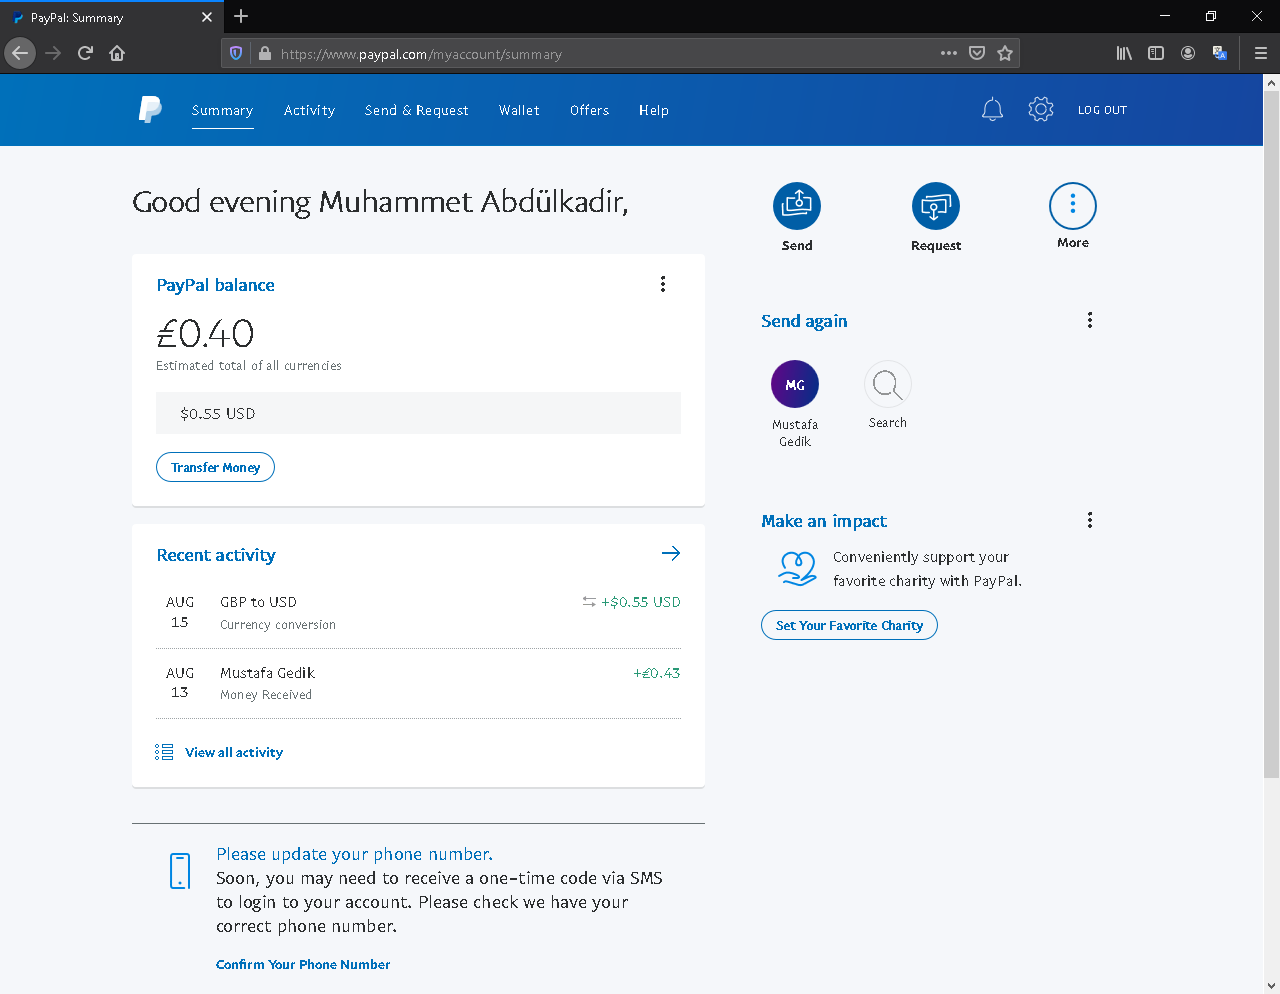Click Set Your Favorite Charity button
Viewport: 1280px width, 994px height.
pyautogui.click(x=849, y=625)
